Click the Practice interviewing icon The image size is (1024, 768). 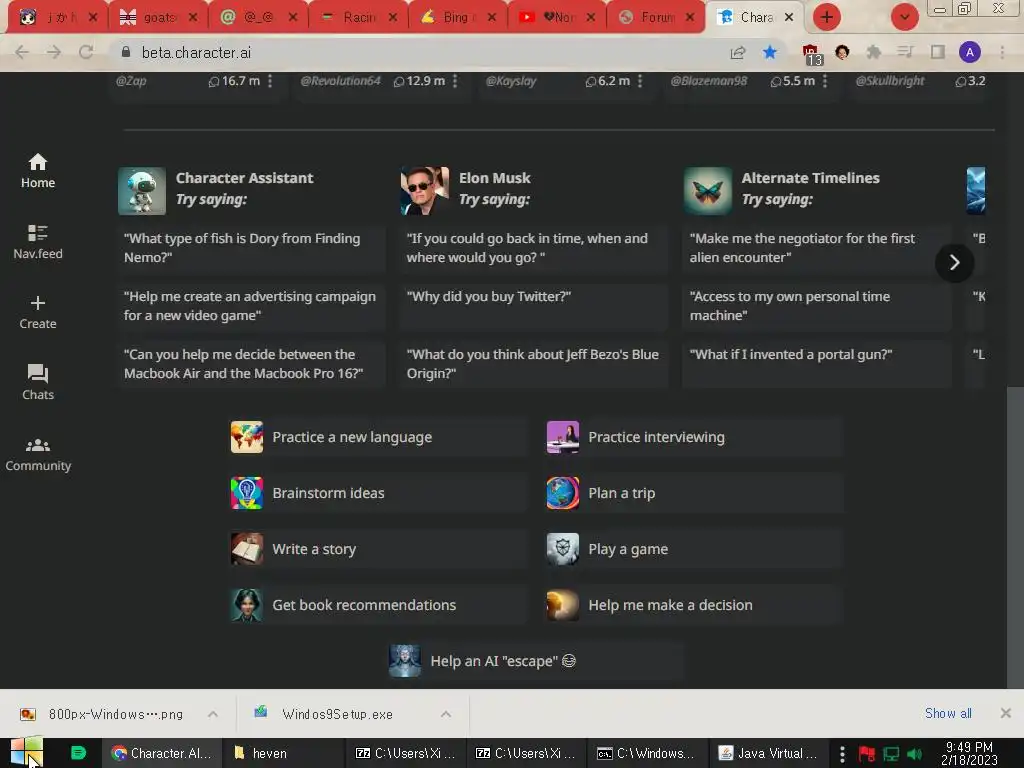[563, 437]
